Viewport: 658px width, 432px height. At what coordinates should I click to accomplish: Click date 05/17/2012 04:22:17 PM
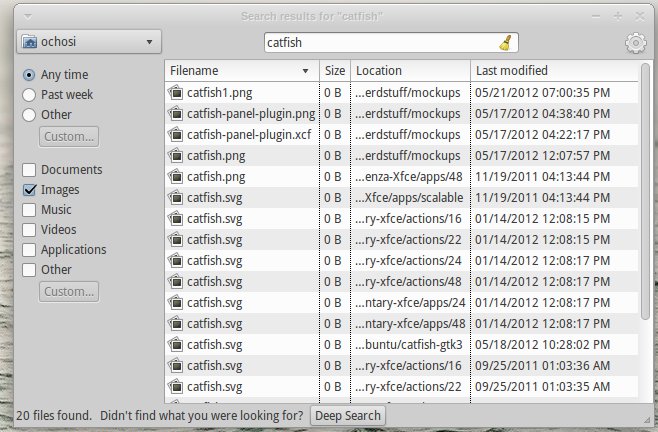[x=542, y=135]
